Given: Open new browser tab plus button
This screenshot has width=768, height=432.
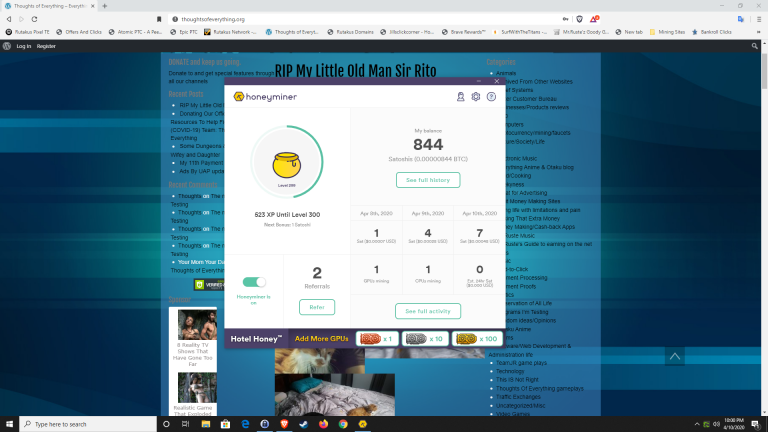Looking at the screenshot, I should (104, 6).
